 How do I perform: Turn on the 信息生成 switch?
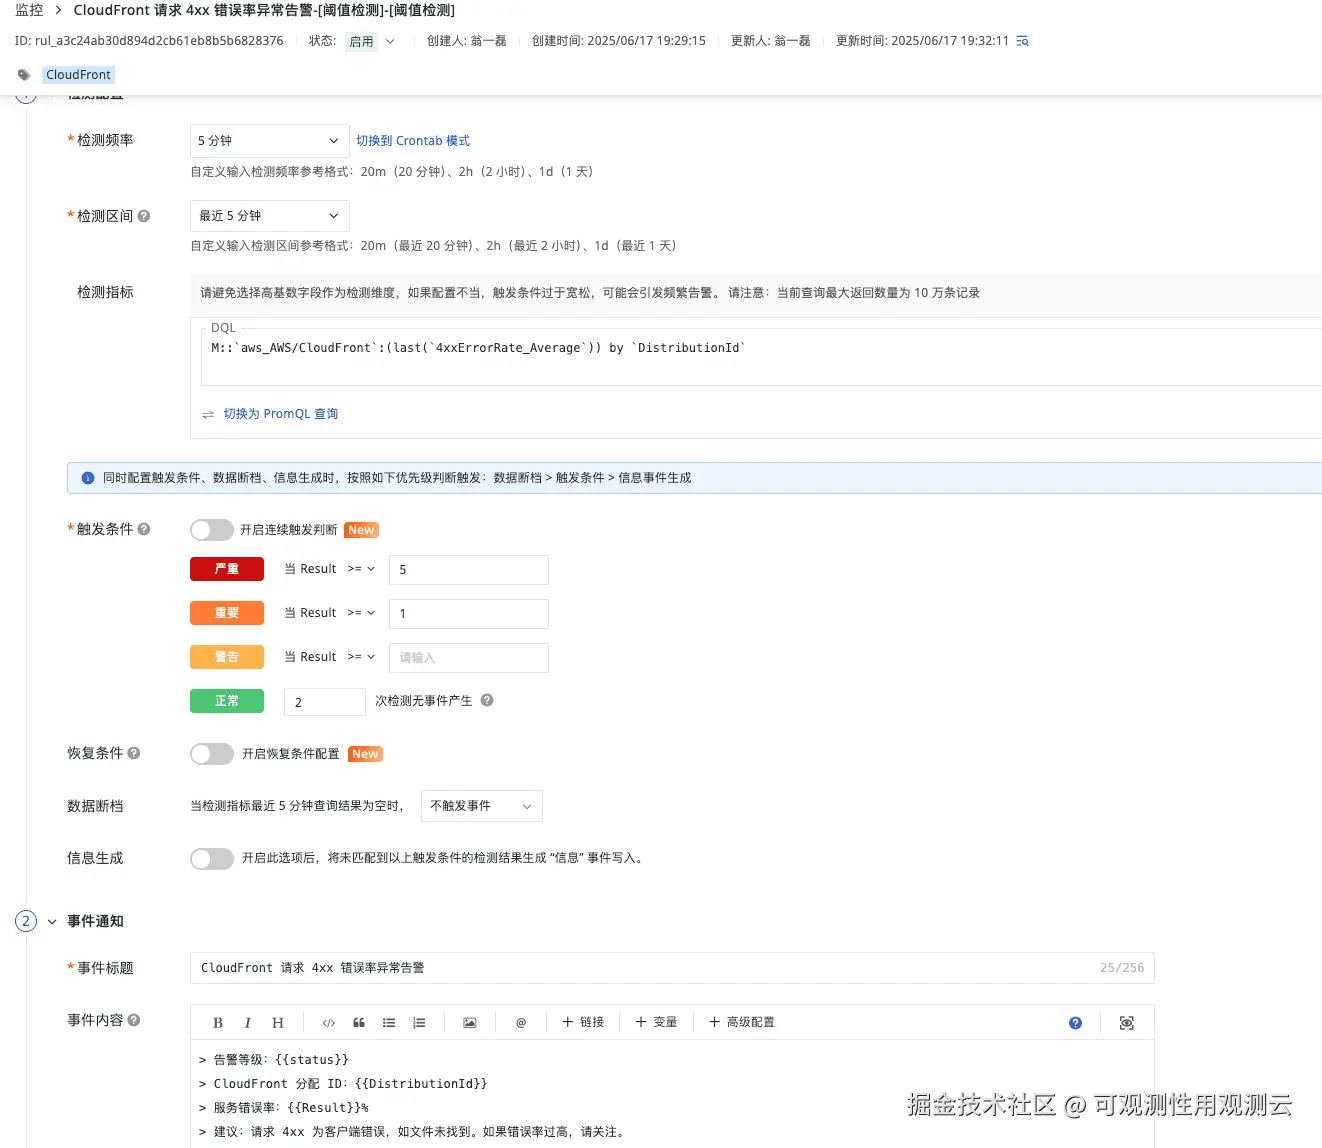click(x=212, y=858)
